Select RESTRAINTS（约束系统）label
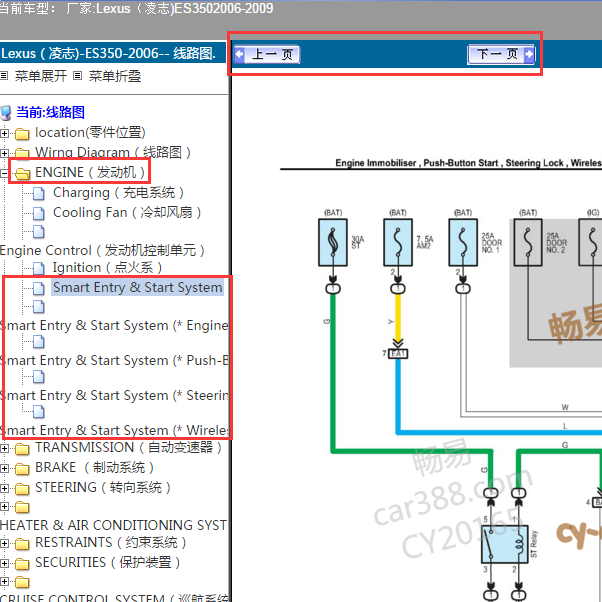Image resolution: width=602 pixels, height=602 pixels. click(x=111, y=542)
